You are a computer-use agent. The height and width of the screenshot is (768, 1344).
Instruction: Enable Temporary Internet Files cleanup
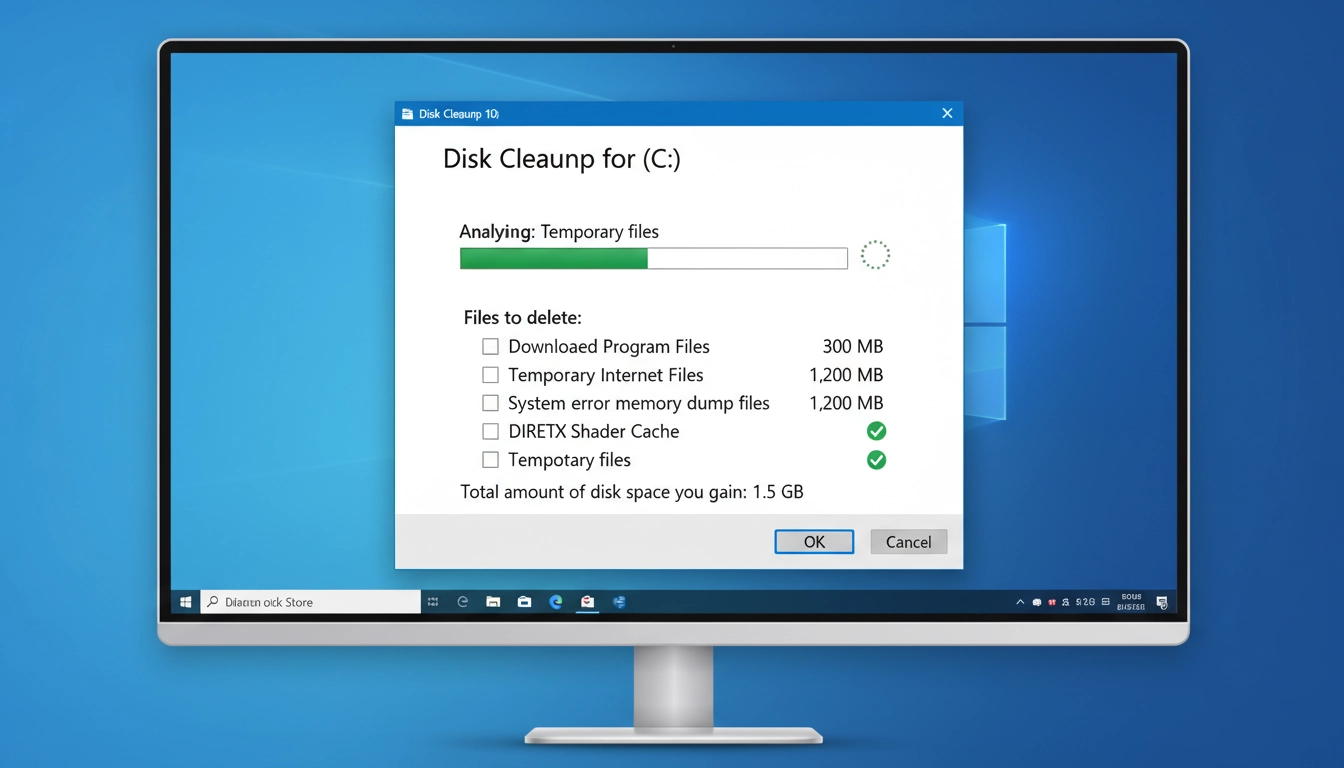coord(490,375)
